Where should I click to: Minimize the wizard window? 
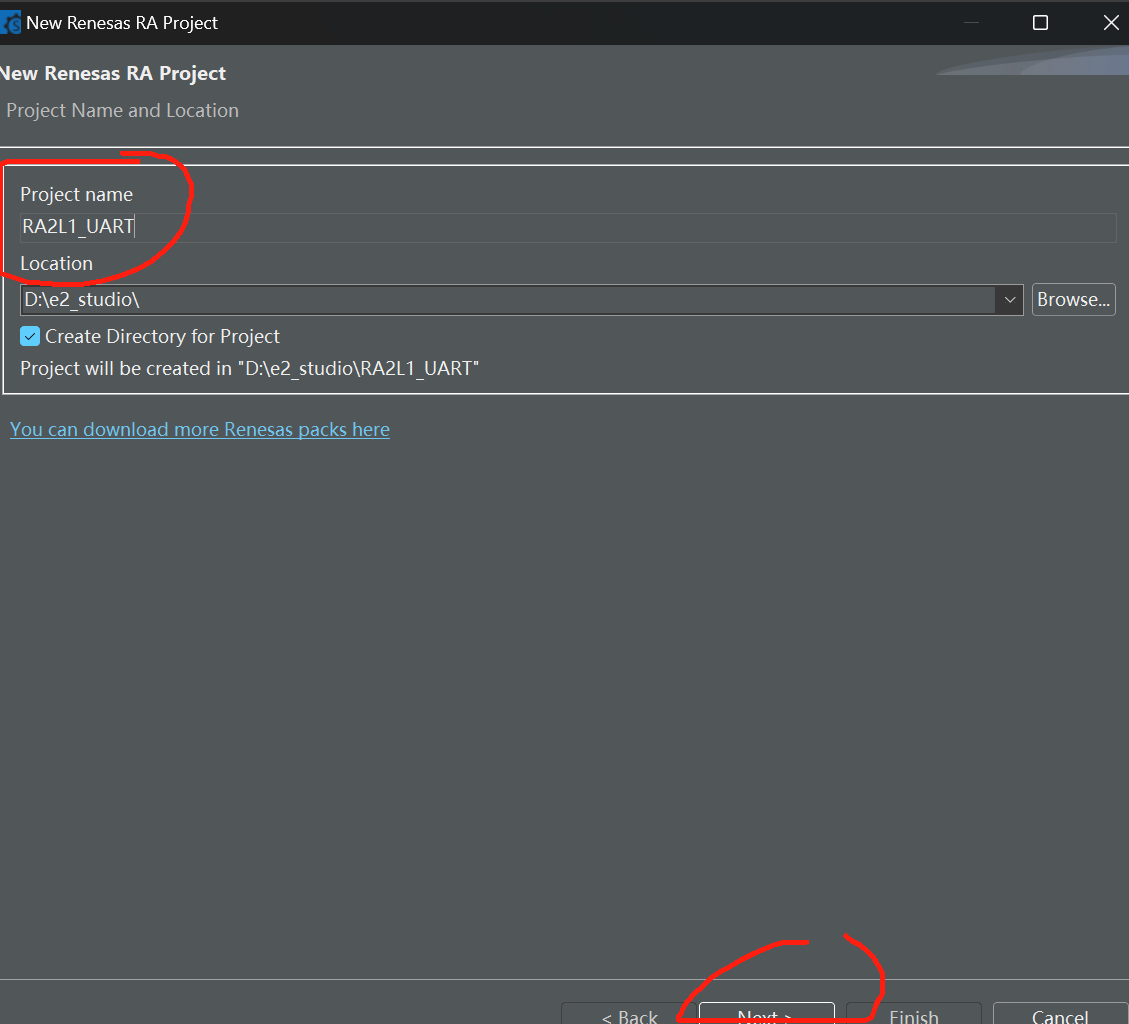971,23
